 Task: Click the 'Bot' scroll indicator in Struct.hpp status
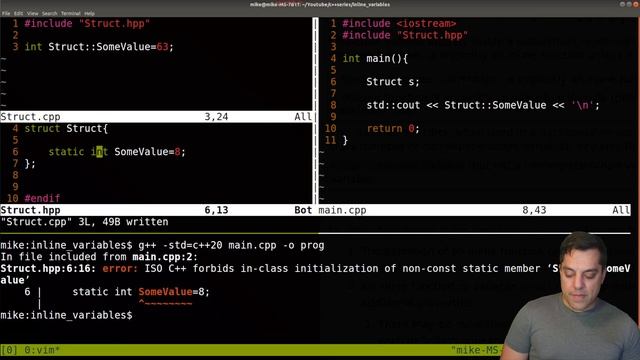tap(303, 210)
